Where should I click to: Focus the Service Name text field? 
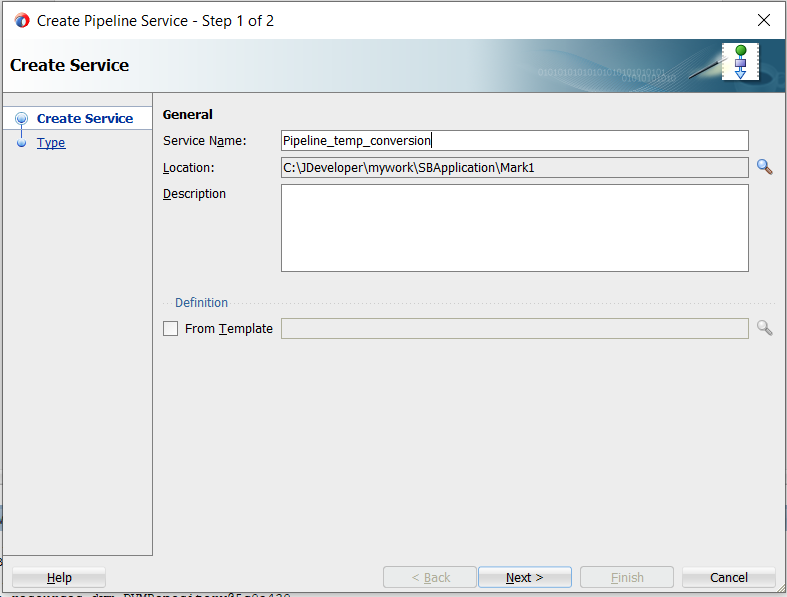pyautogui.click(x=514, y=141)
